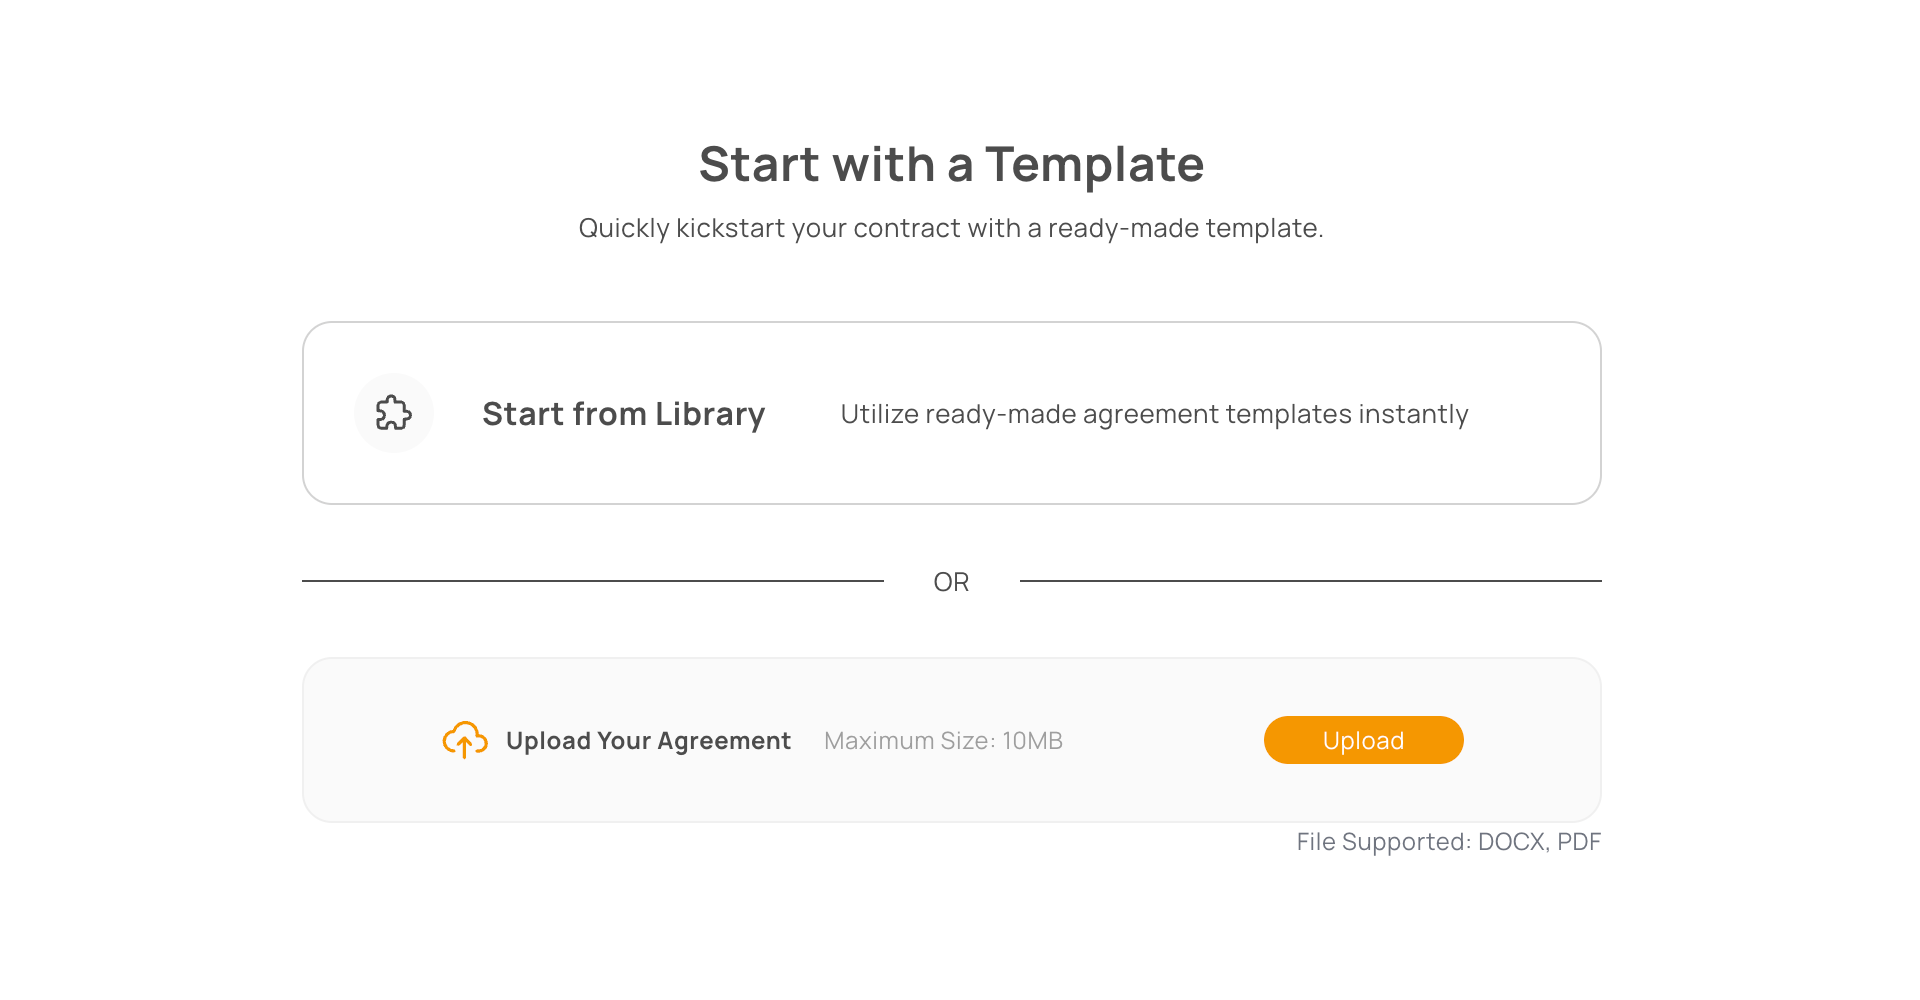Click the divider line left of OR
The height and width of the screenshot is (1000, 1920).
click(592, 581)
